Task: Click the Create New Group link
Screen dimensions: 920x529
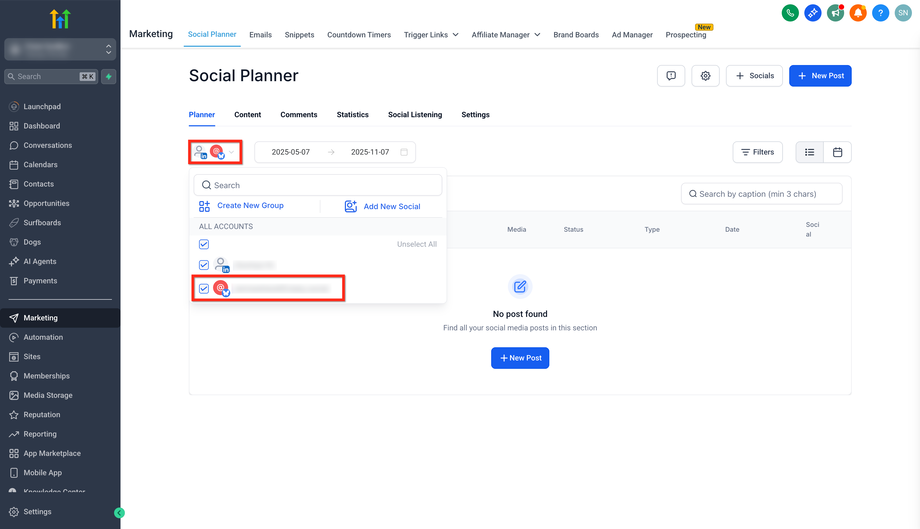Action: 250,206
